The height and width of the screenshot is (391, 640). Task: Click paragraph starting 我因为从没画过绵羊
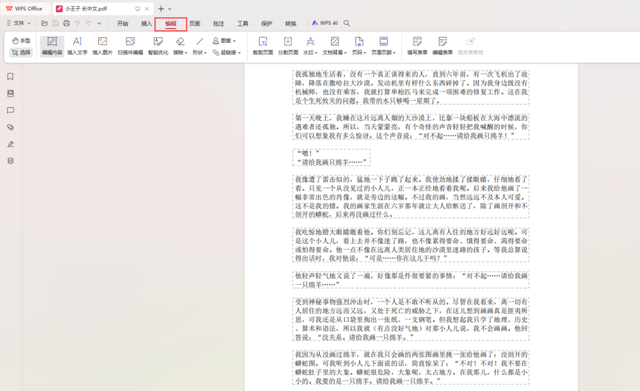tap(411, 367)
